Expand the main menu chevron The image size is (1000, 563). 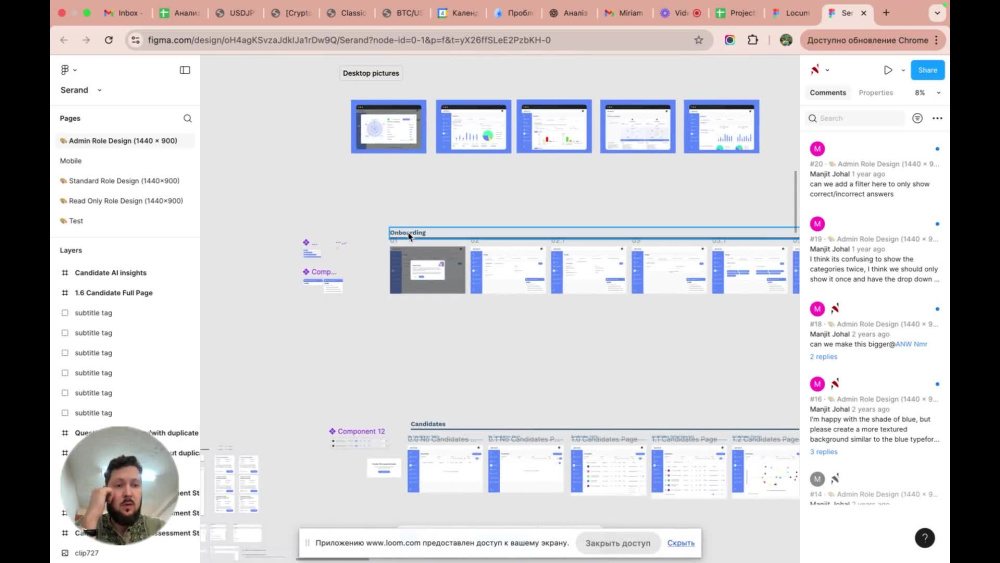pyautogui.click(x=75, y=70)
